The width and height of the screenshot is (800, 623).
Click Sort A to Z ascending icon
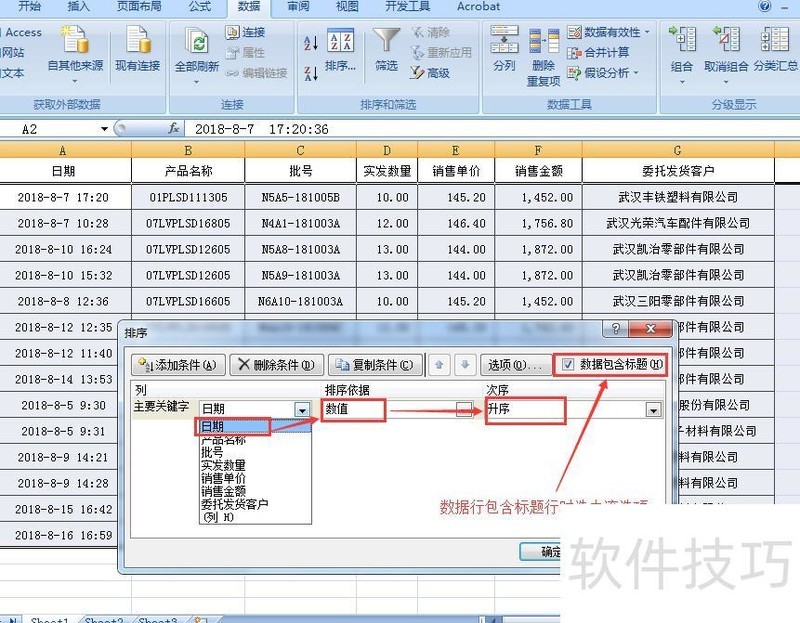(x=311, y=43)
